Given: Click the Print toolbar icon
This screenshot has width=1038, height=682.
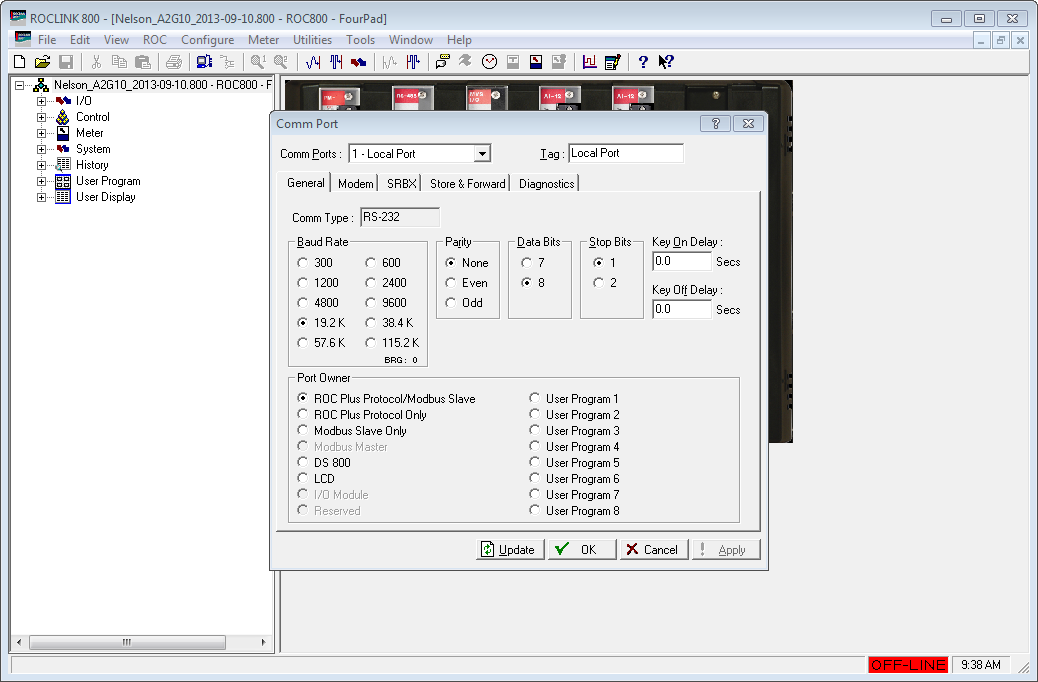Looking at the screenshot, I should click(174, 62).
